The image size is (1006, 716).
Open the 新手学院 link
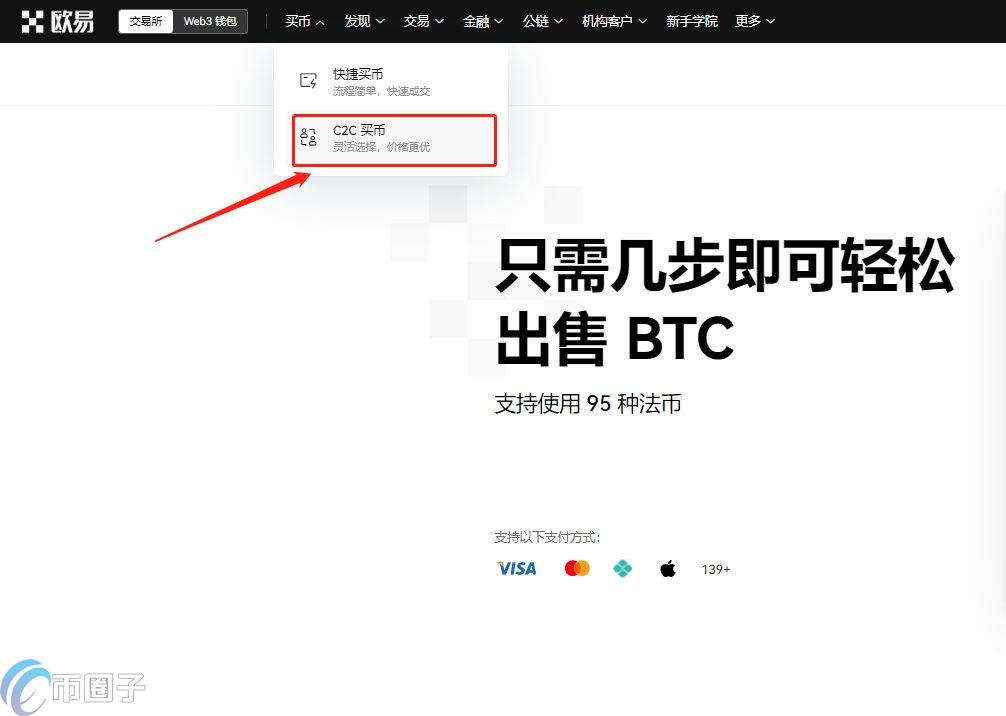tap(692, 21)
